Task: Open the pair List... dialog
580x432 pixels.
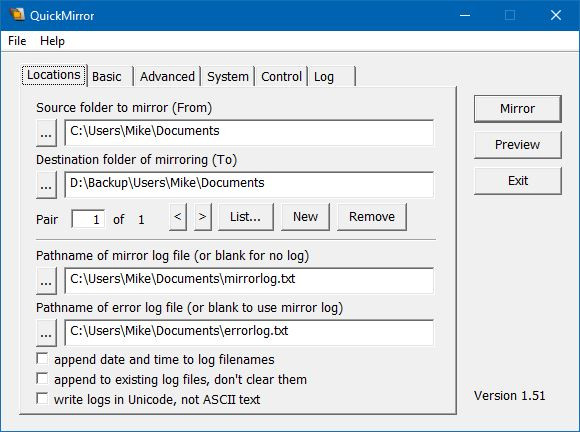Action: (246, 217)
